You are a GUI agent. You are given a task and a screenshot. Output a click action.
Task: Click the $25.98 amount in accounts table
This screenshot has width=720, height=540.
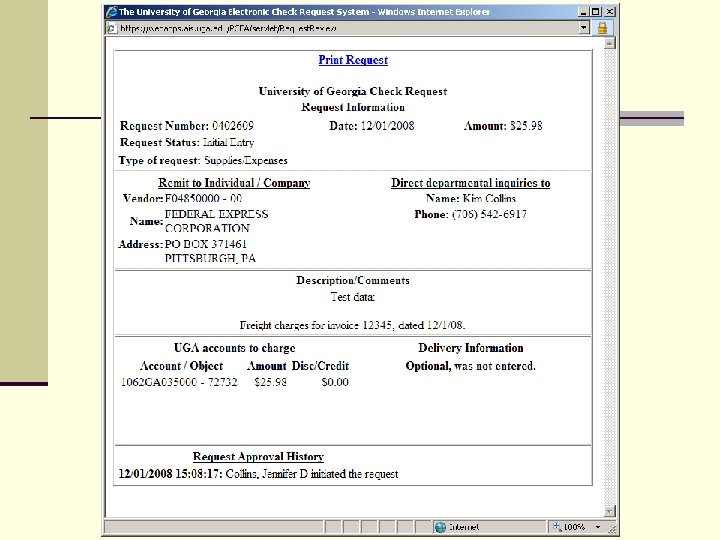270,382
